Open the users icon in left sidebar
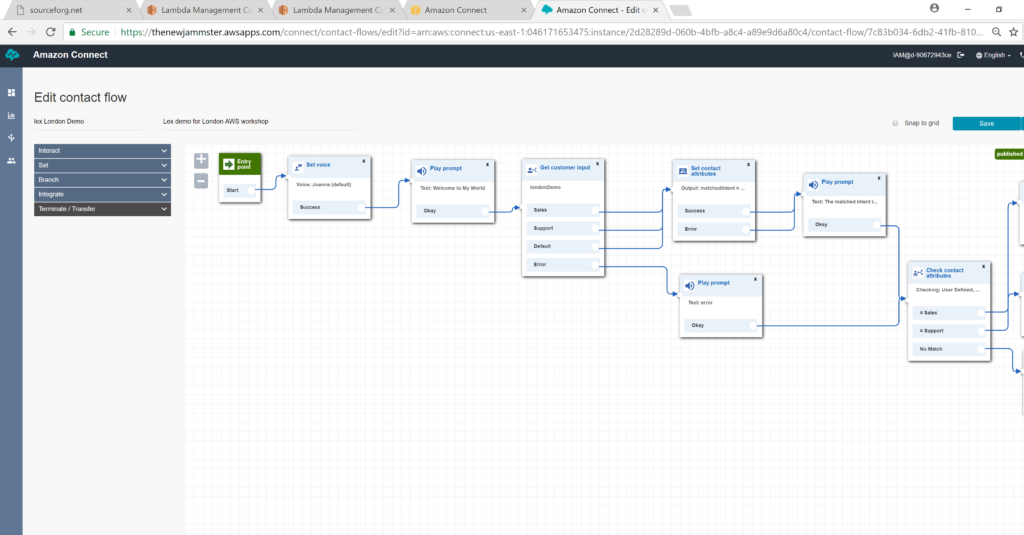This screenshot has width=1024, height=535. 11,161
